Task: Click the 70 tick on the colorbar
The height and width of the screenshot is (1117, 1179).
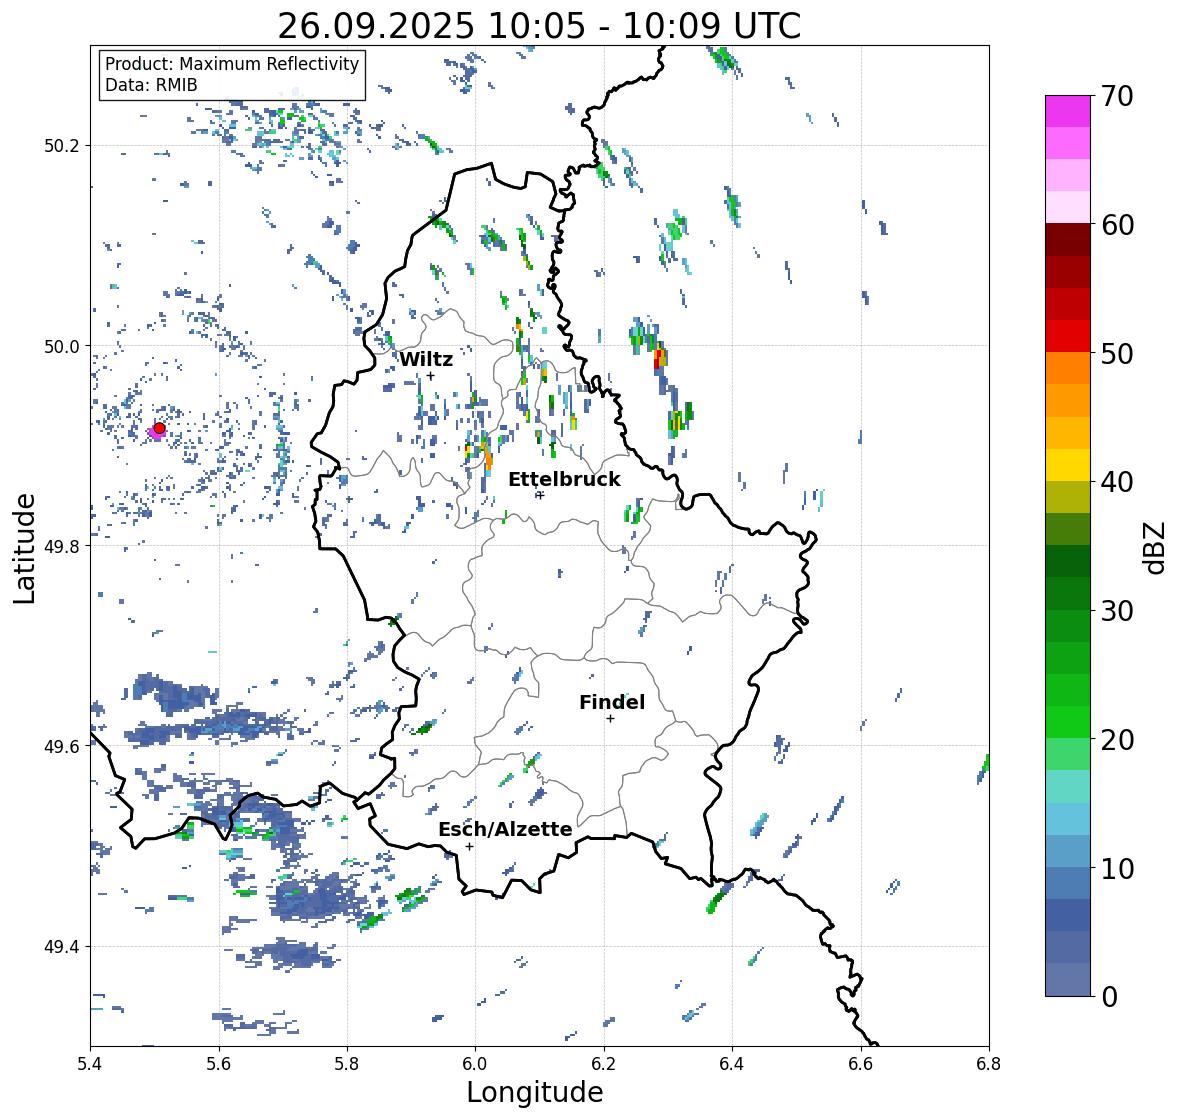Action: 1117,96
